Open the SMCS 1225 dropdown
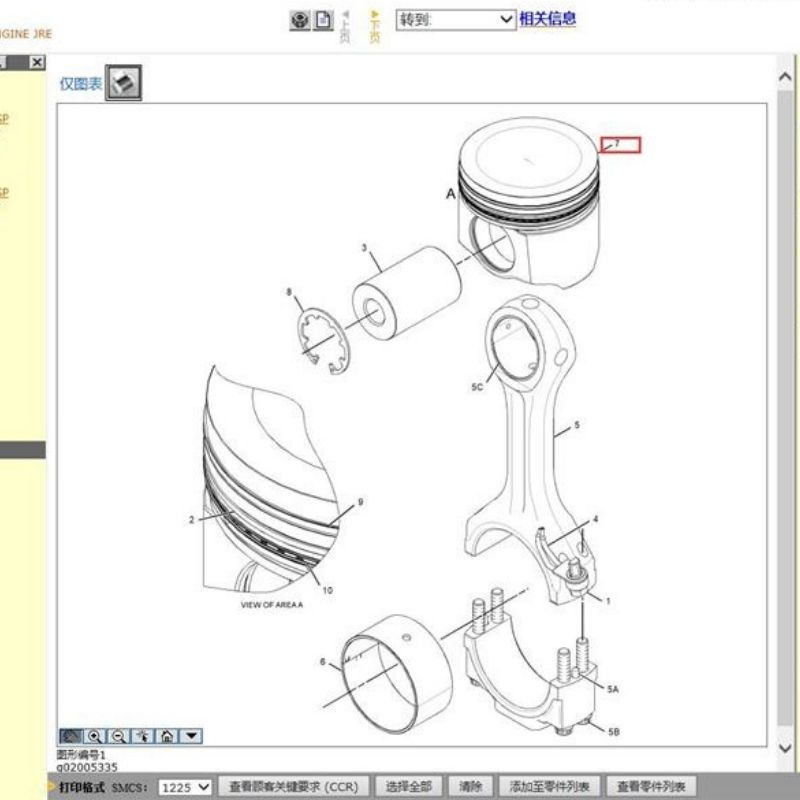The height and width of the screenshot is (800, 800). pyautogui.click(x=185, y=787)
